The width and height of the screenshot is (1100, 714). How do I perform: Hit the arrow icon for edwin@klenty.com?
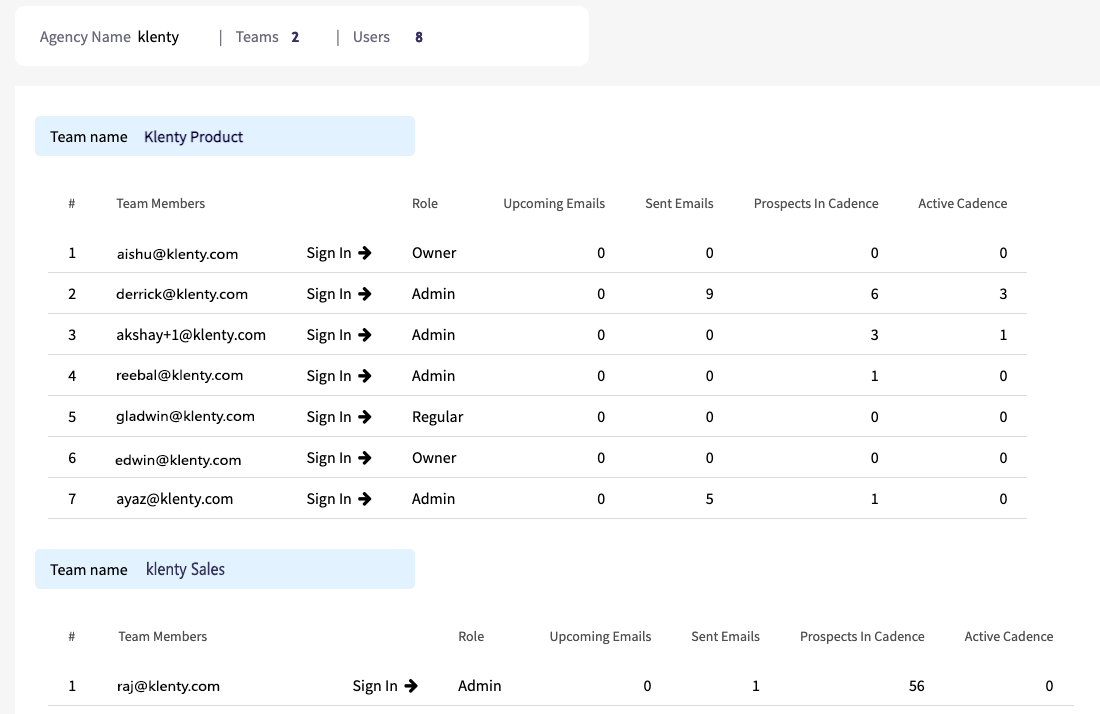pos(365,458)
